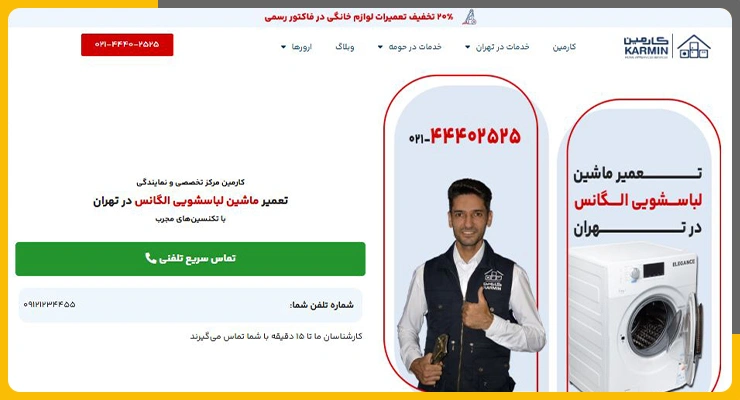Viewport: 740px width, 400px height.
Task: Click the green تماس سریع تلفنی button
Action: point(190,258)
